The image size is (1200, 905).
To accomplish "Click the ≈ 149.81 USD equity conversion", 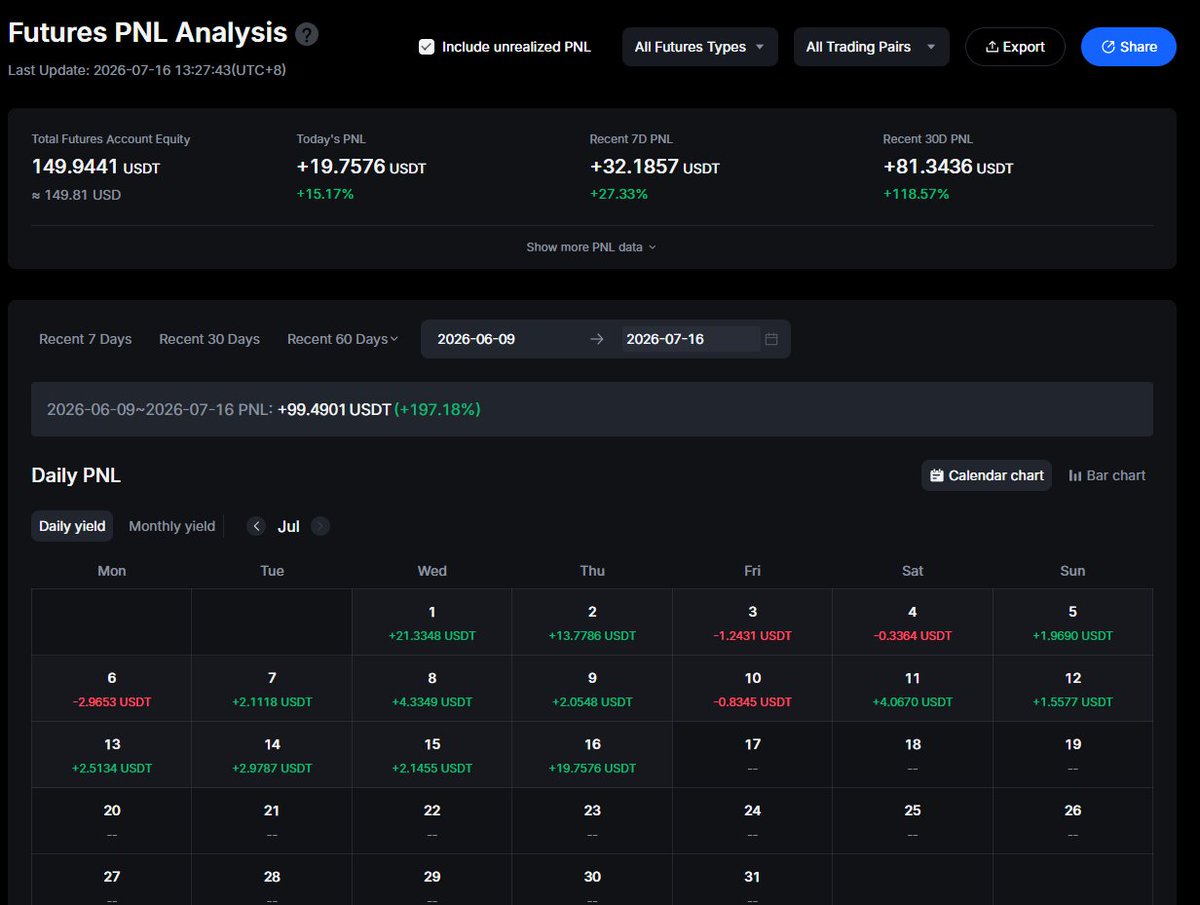I will pyautogui.click(x=76, y=194).
